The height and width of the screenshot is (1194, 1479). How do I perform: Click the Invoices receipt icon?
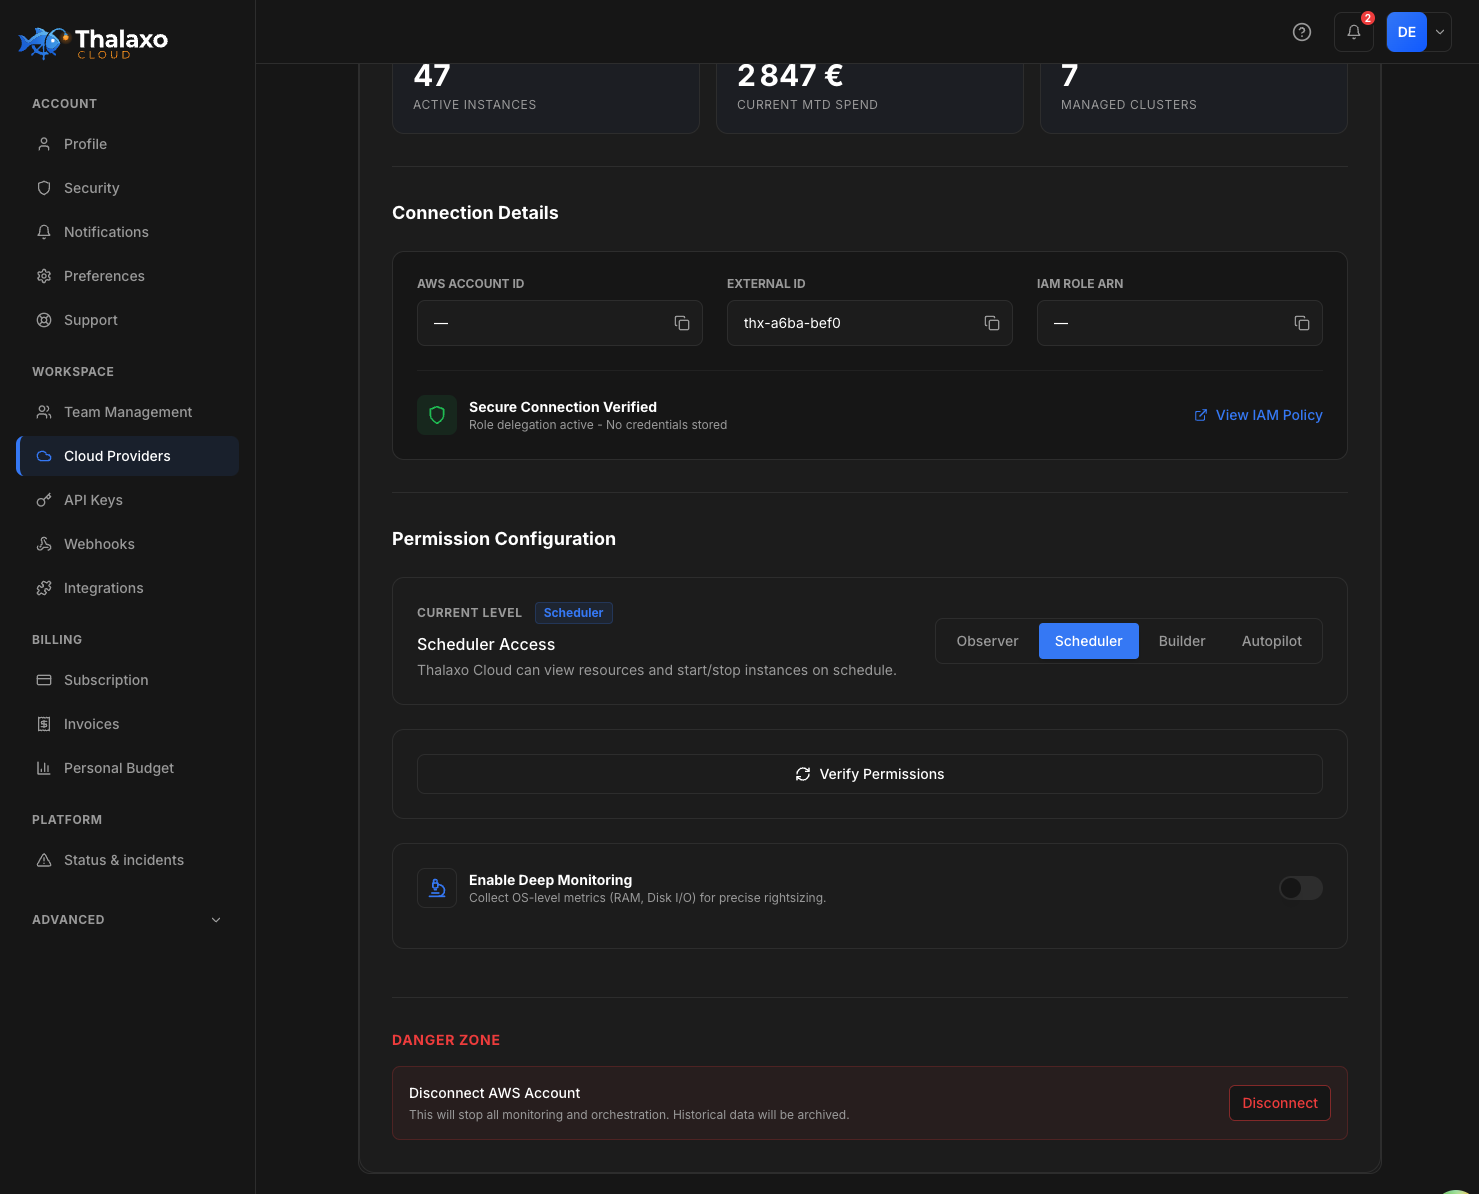(44, 724)
